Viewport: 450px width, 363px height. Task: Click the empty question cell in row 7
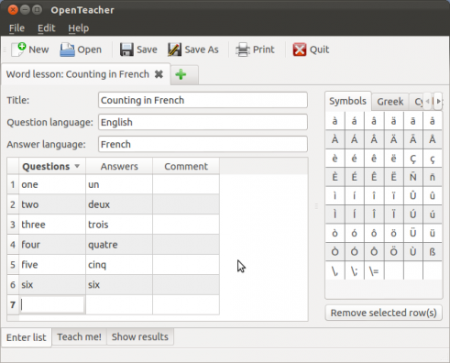pyautogui.click(x=52, y=305)
